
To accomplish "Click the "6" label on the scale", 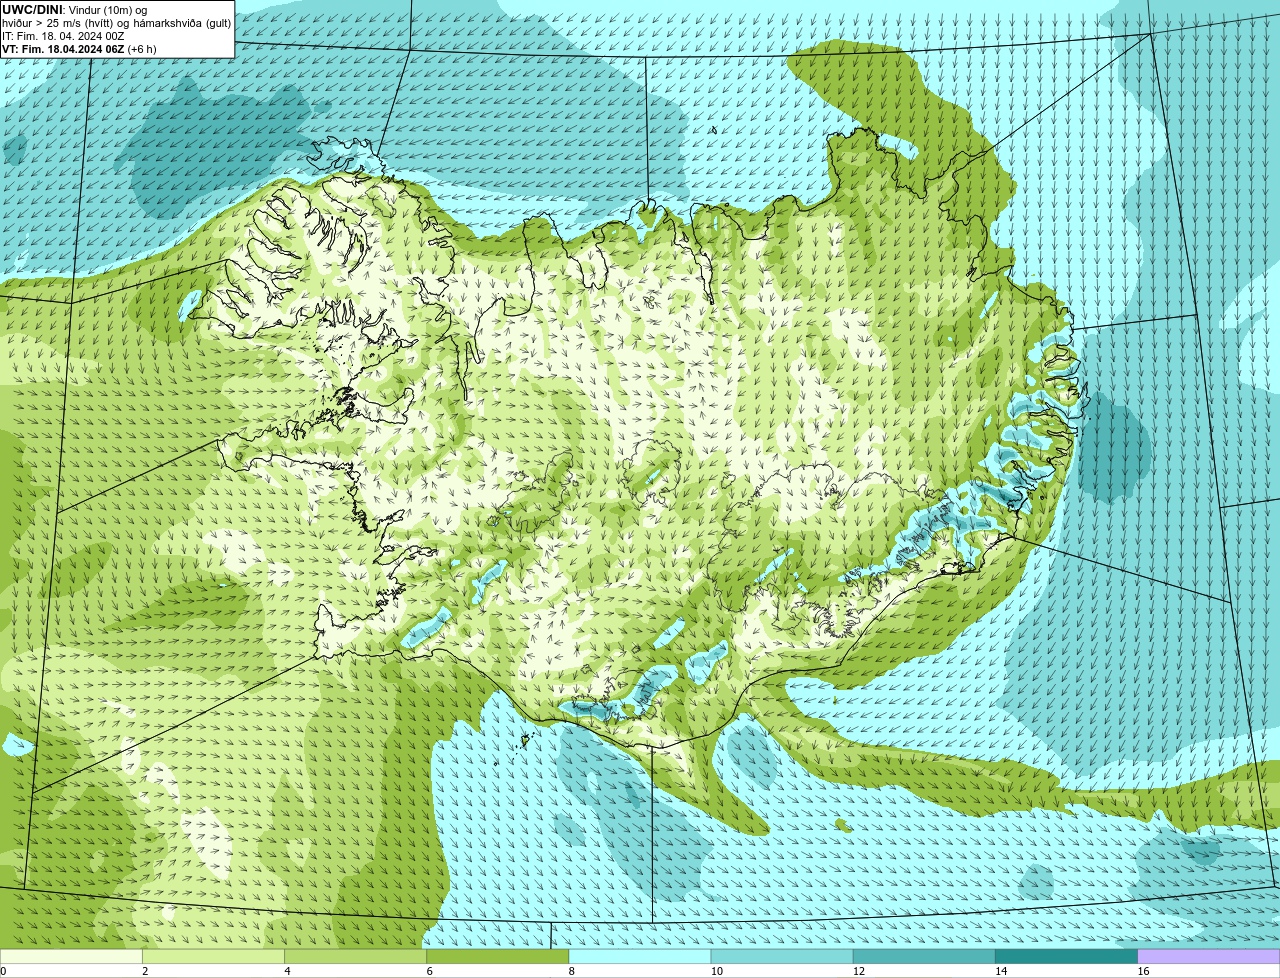I will [x=429, y=971].
